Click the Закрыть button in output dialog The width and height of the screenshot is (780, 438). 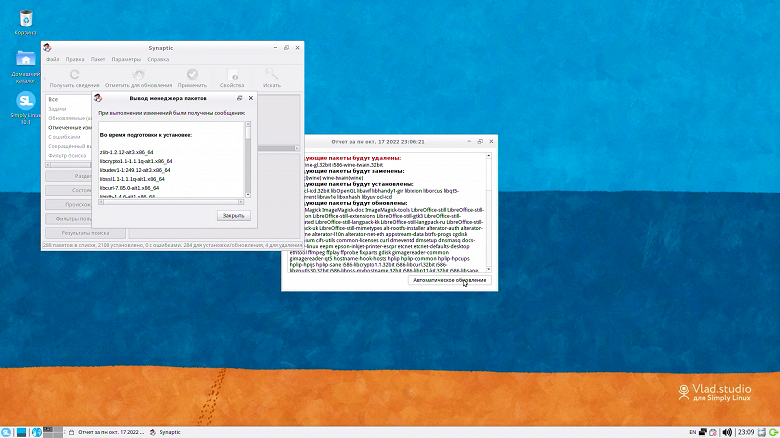click(x=233, y=216)
